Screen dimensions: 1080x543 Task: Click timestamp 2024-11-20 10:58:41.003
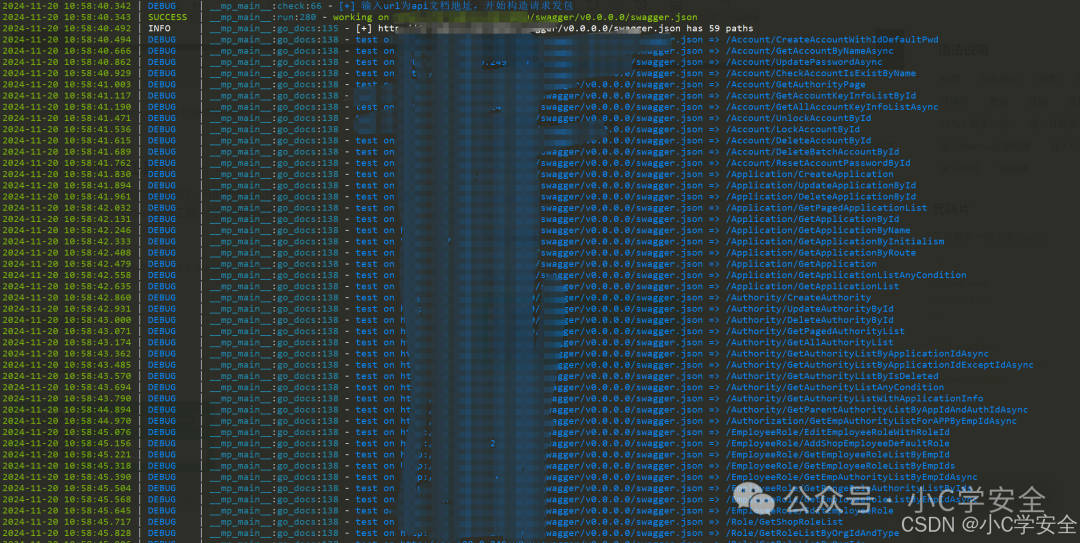click(x=67, y=84)
